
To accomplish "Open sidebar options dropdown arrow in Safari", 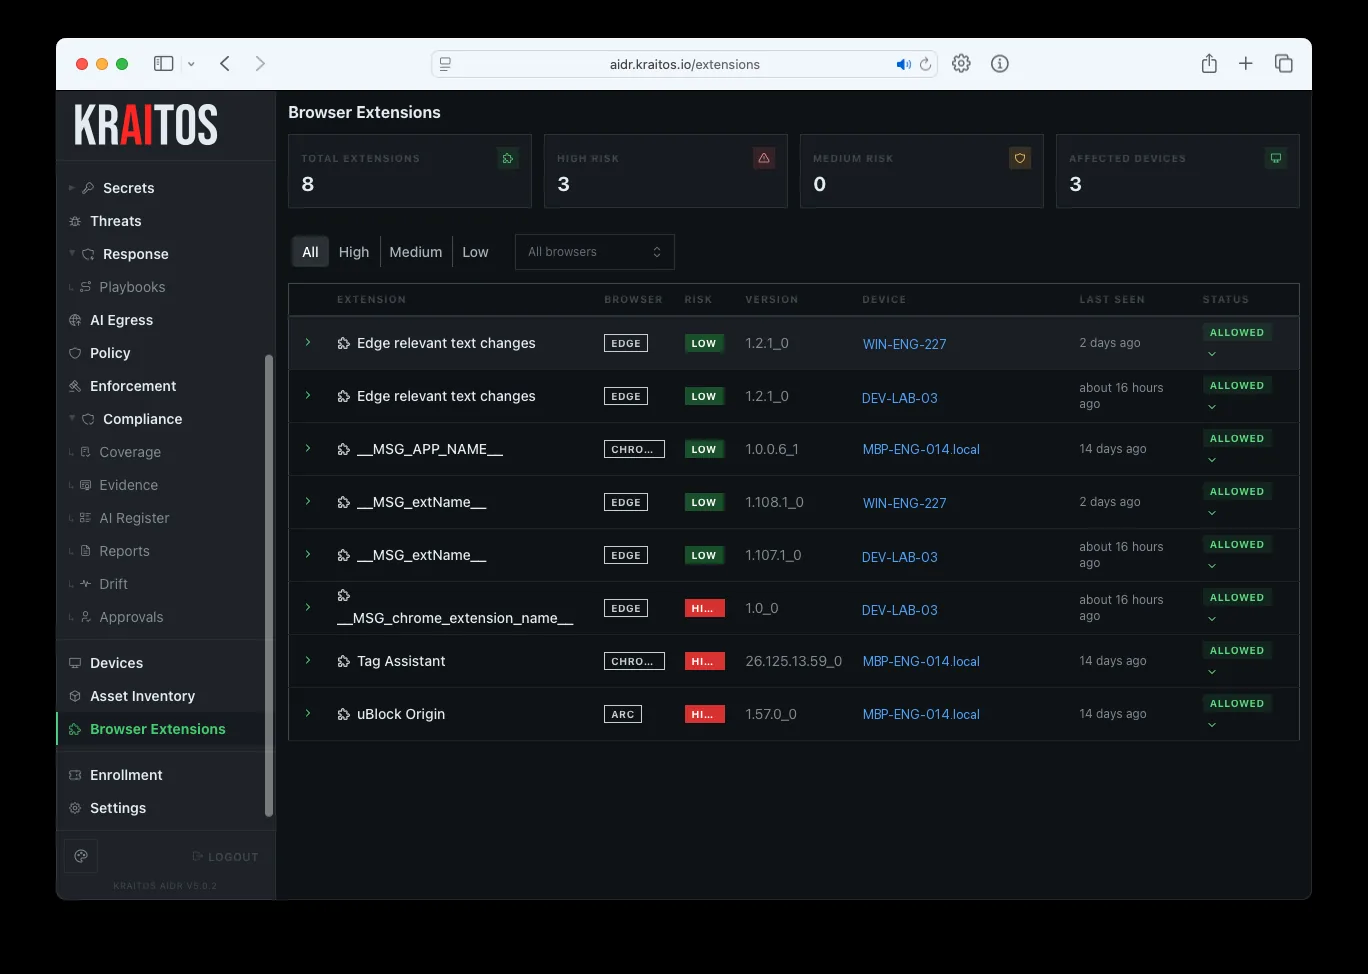I will tap(191, 64).
